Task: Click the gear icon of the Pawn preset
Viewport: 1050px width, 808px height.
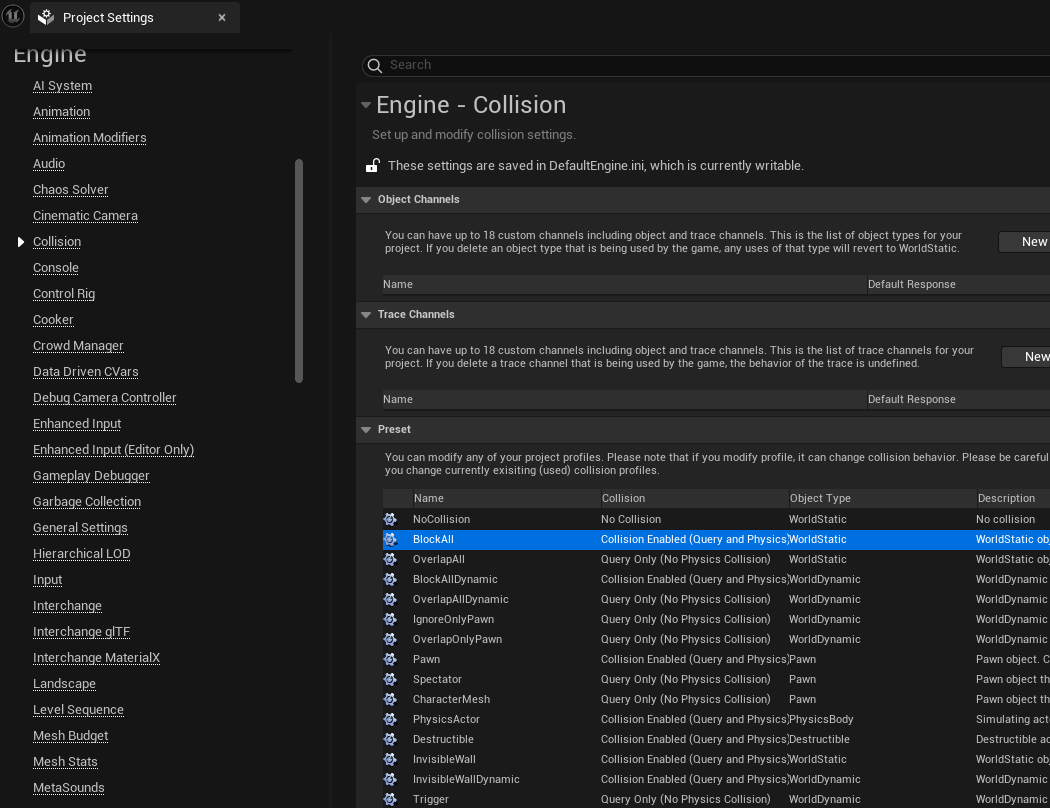Action: [390, 659]
